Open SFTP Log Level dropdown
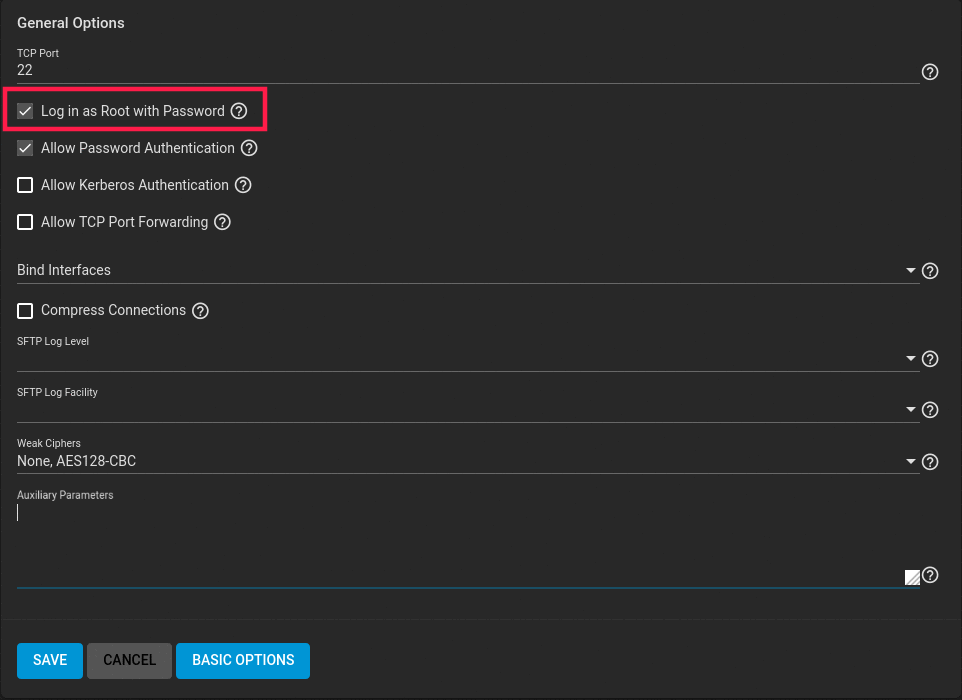This screenshot has width=962, height=700. click(910, 359)
